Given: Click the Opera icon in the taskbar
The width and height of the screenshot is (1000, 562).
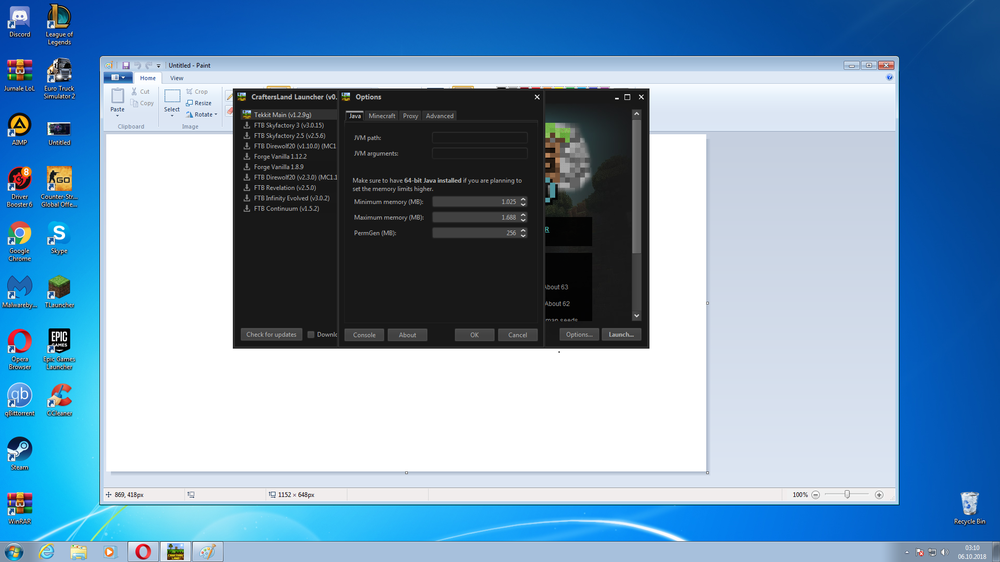Looking at the screenshot, I should coord(144,551).
